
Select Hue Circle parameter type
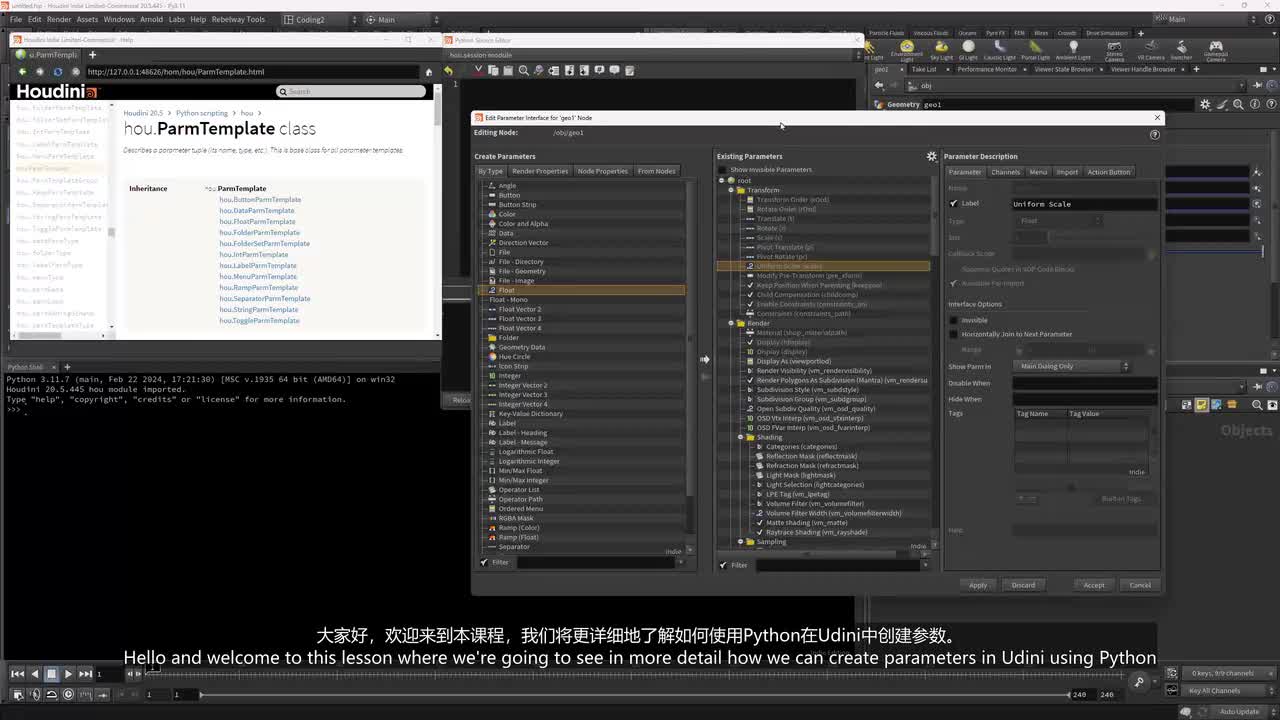point(514,357)
